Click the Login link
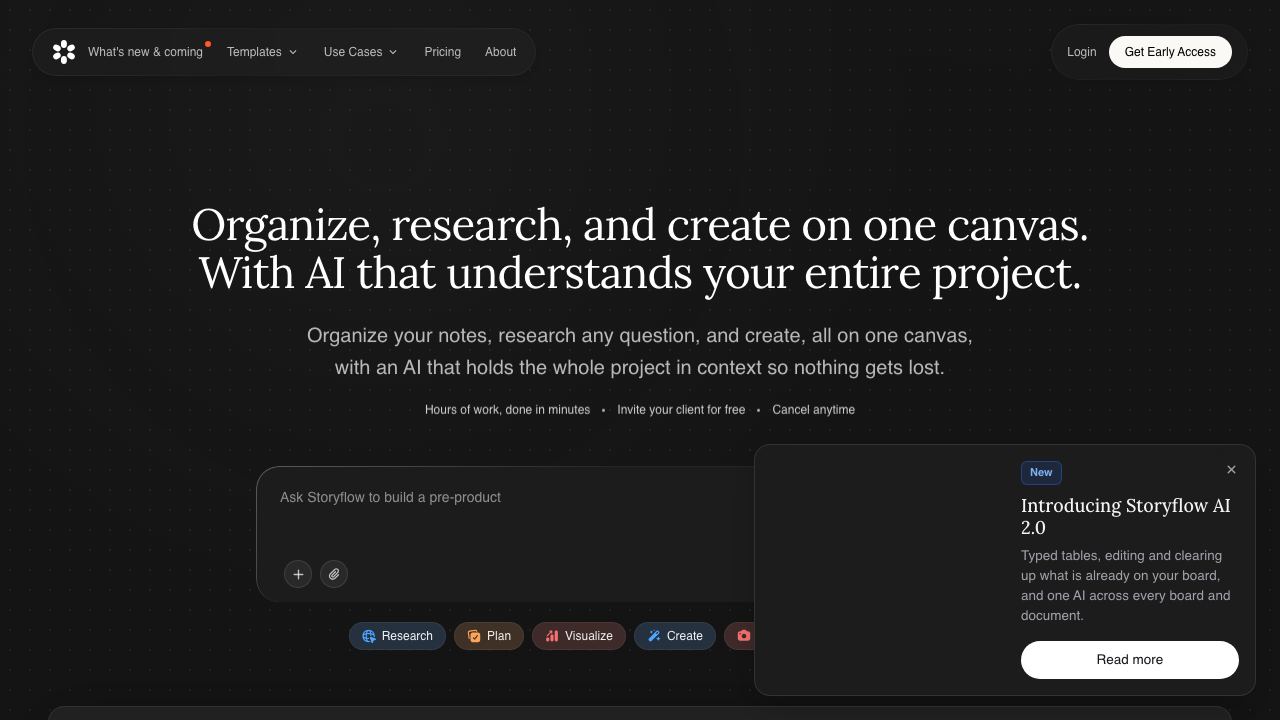1280x720 pixels. point(1081,52)
